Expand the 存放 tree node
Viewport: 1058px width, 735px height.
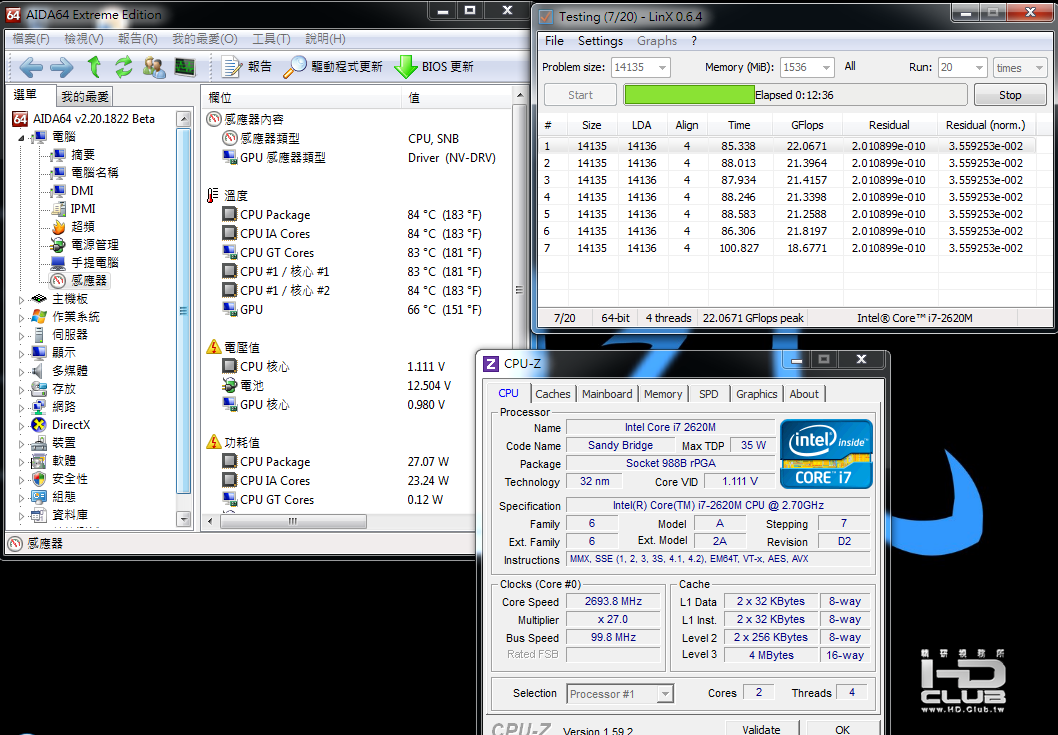tap(22, 389)
